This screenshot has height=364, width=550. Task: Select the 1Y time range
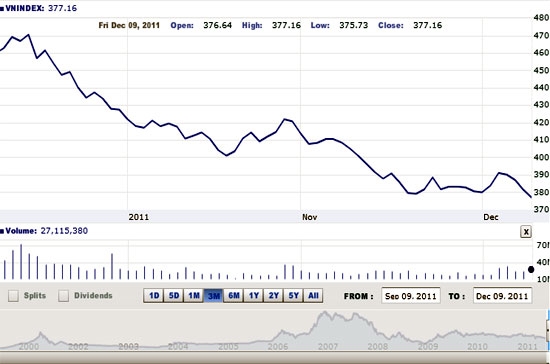click(254, 296)
